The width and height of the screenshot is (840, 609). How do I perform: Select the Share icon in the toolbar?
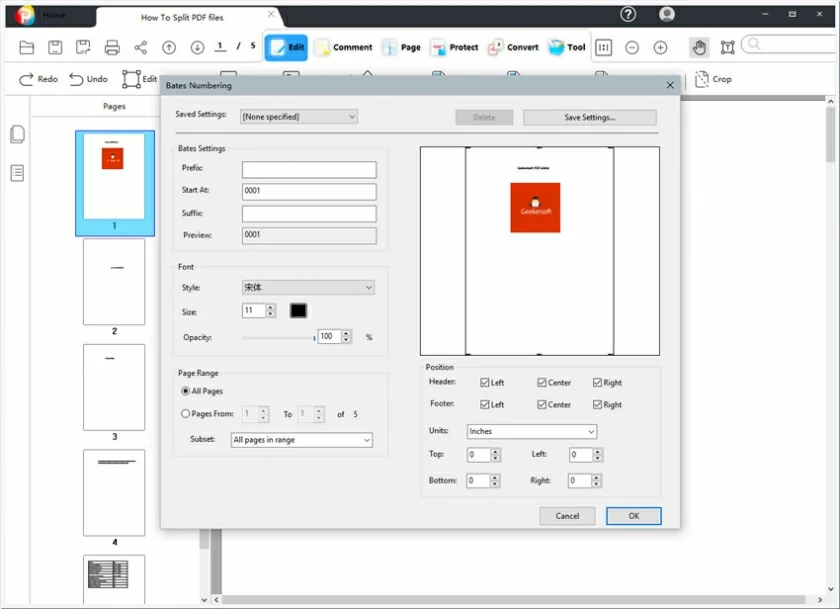pos(140,47)
